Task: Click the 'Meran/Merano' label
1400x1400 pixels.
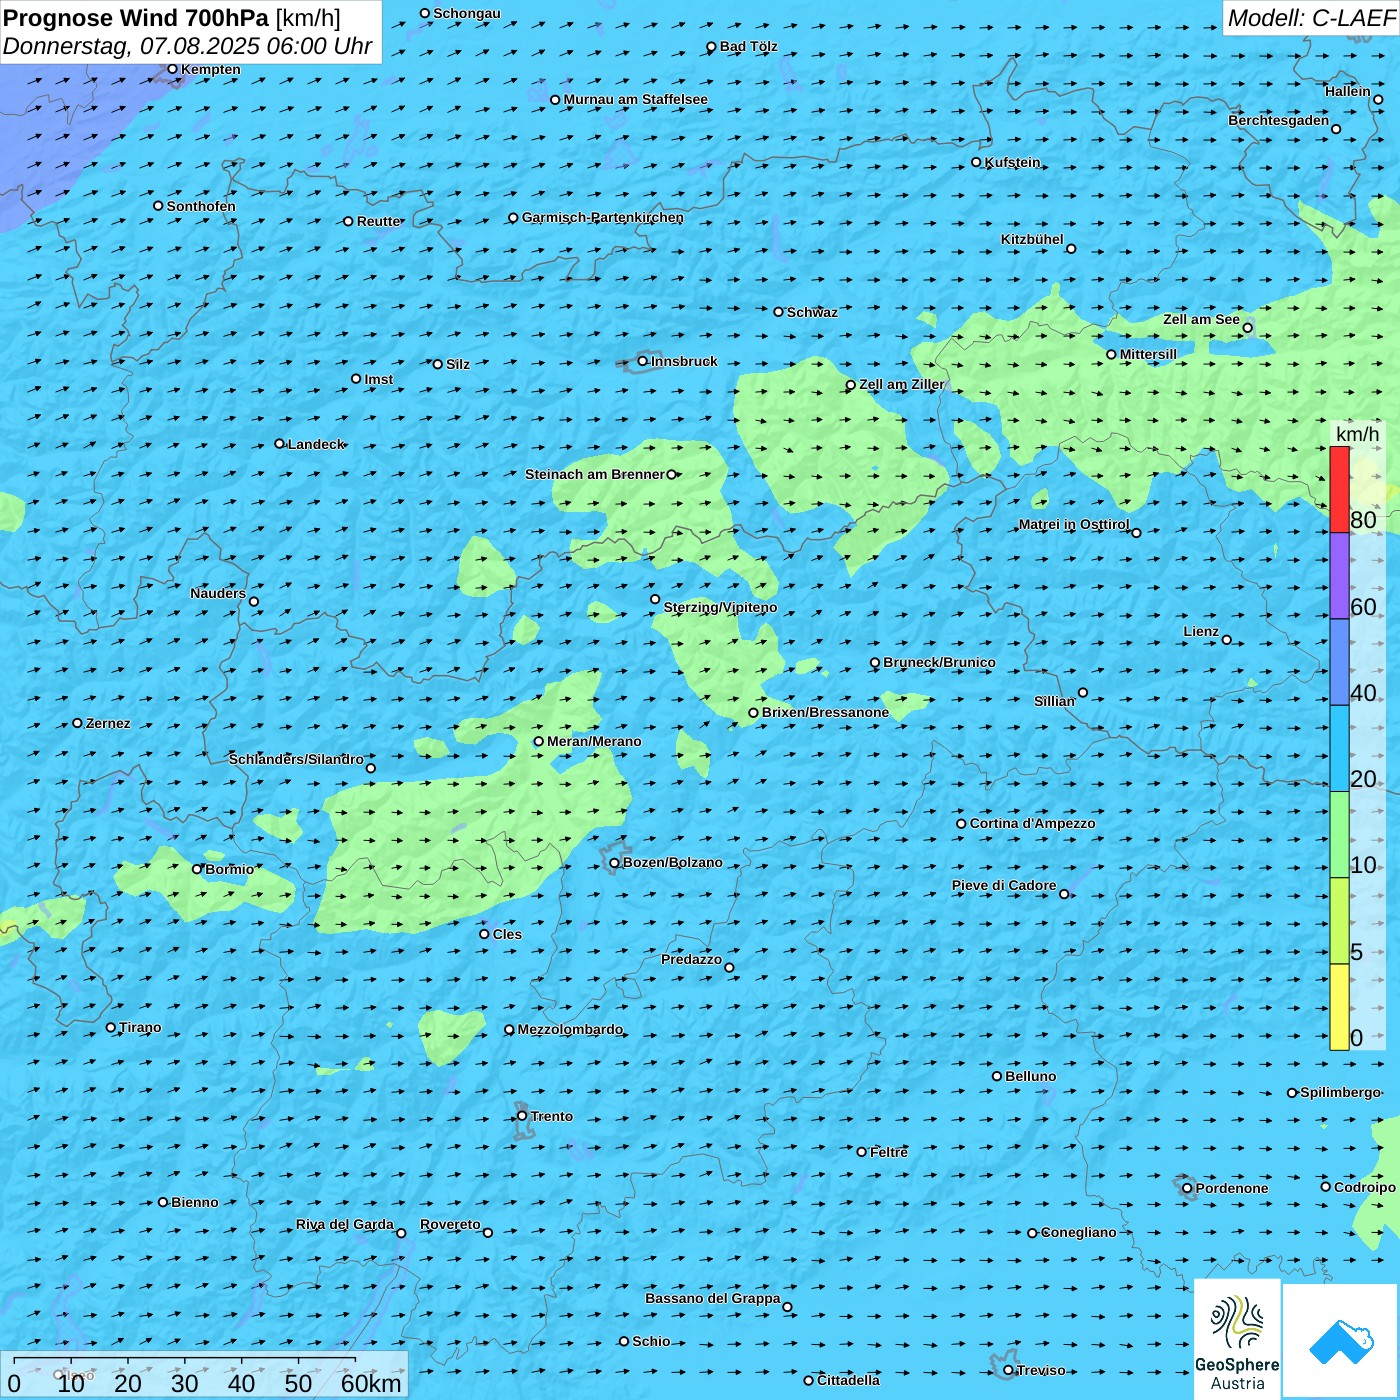Action: click(x=594, y=741)
